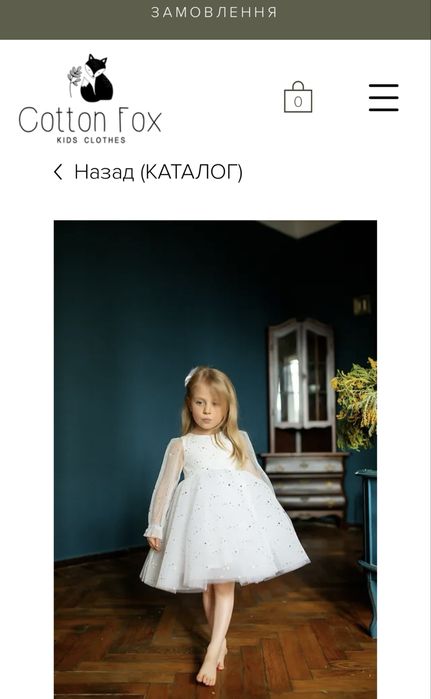Click the yellow flowers in the product photo
The image size is (431, 699).
coord(355,403)
